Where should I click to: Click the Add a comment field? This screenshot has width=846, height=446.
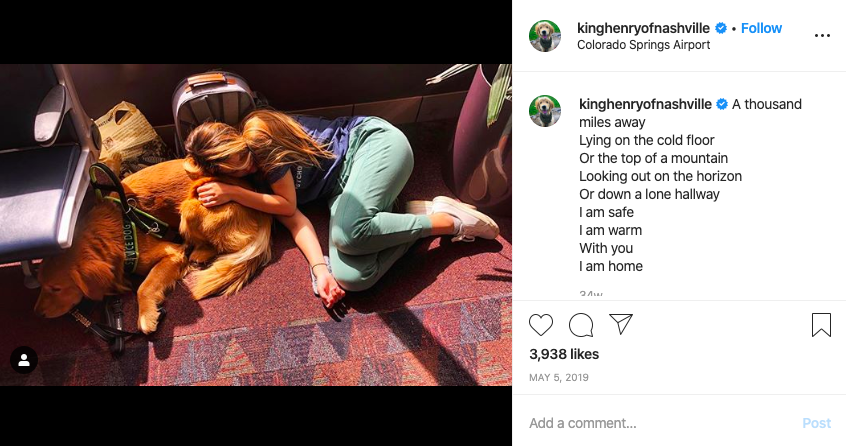pos(658,423)
